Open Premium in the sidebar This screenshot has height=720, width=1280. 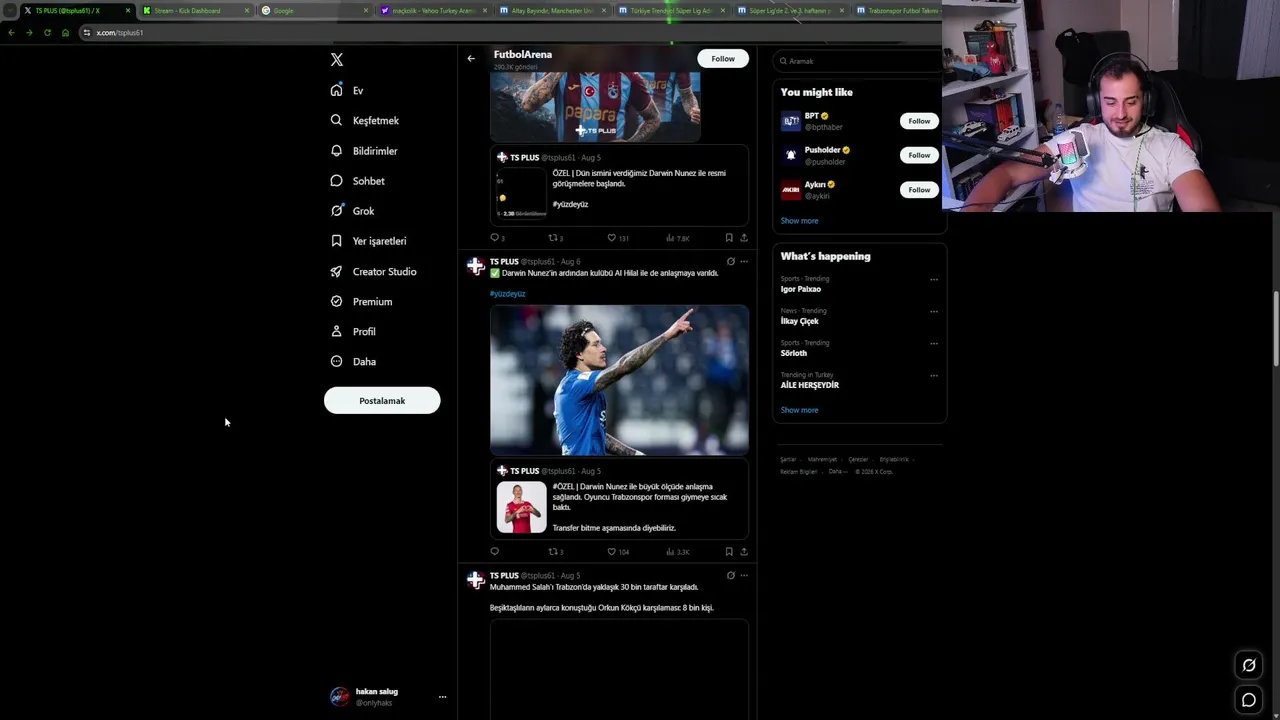pyautogui.click(x=361, y=302)
